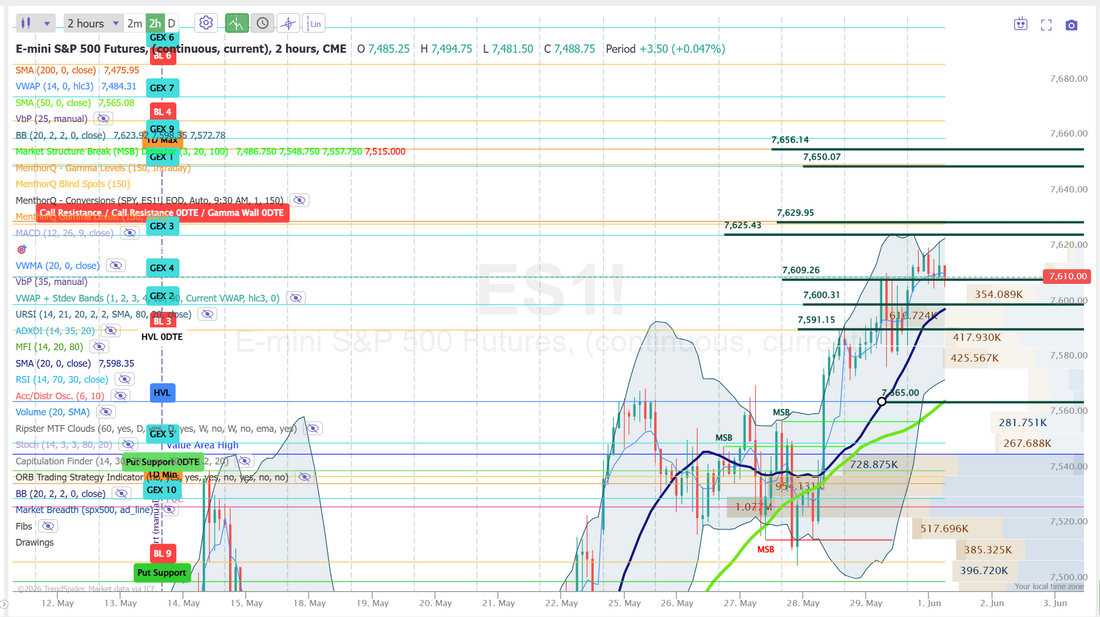
Task: Expand the chart type dropdown arrow
Action: pyautogui.click(x=46, y=23)
